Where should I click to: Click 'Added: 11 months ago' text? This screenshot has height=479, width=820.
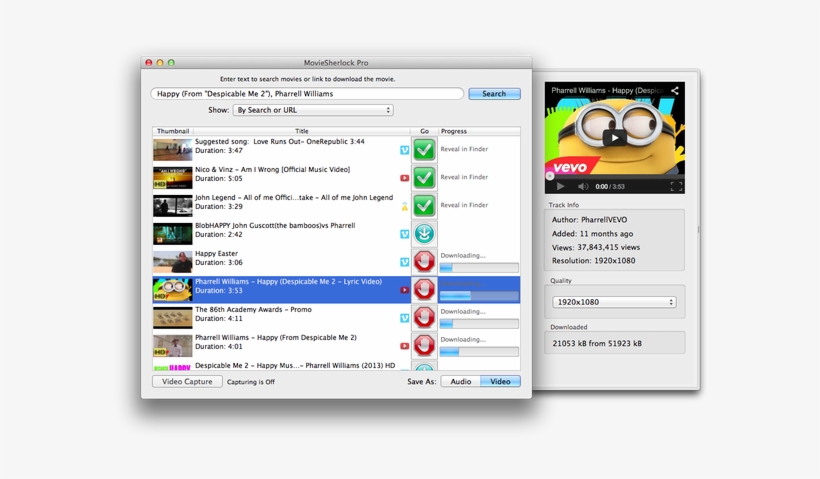pyautogui.click(x=593, y=234)
